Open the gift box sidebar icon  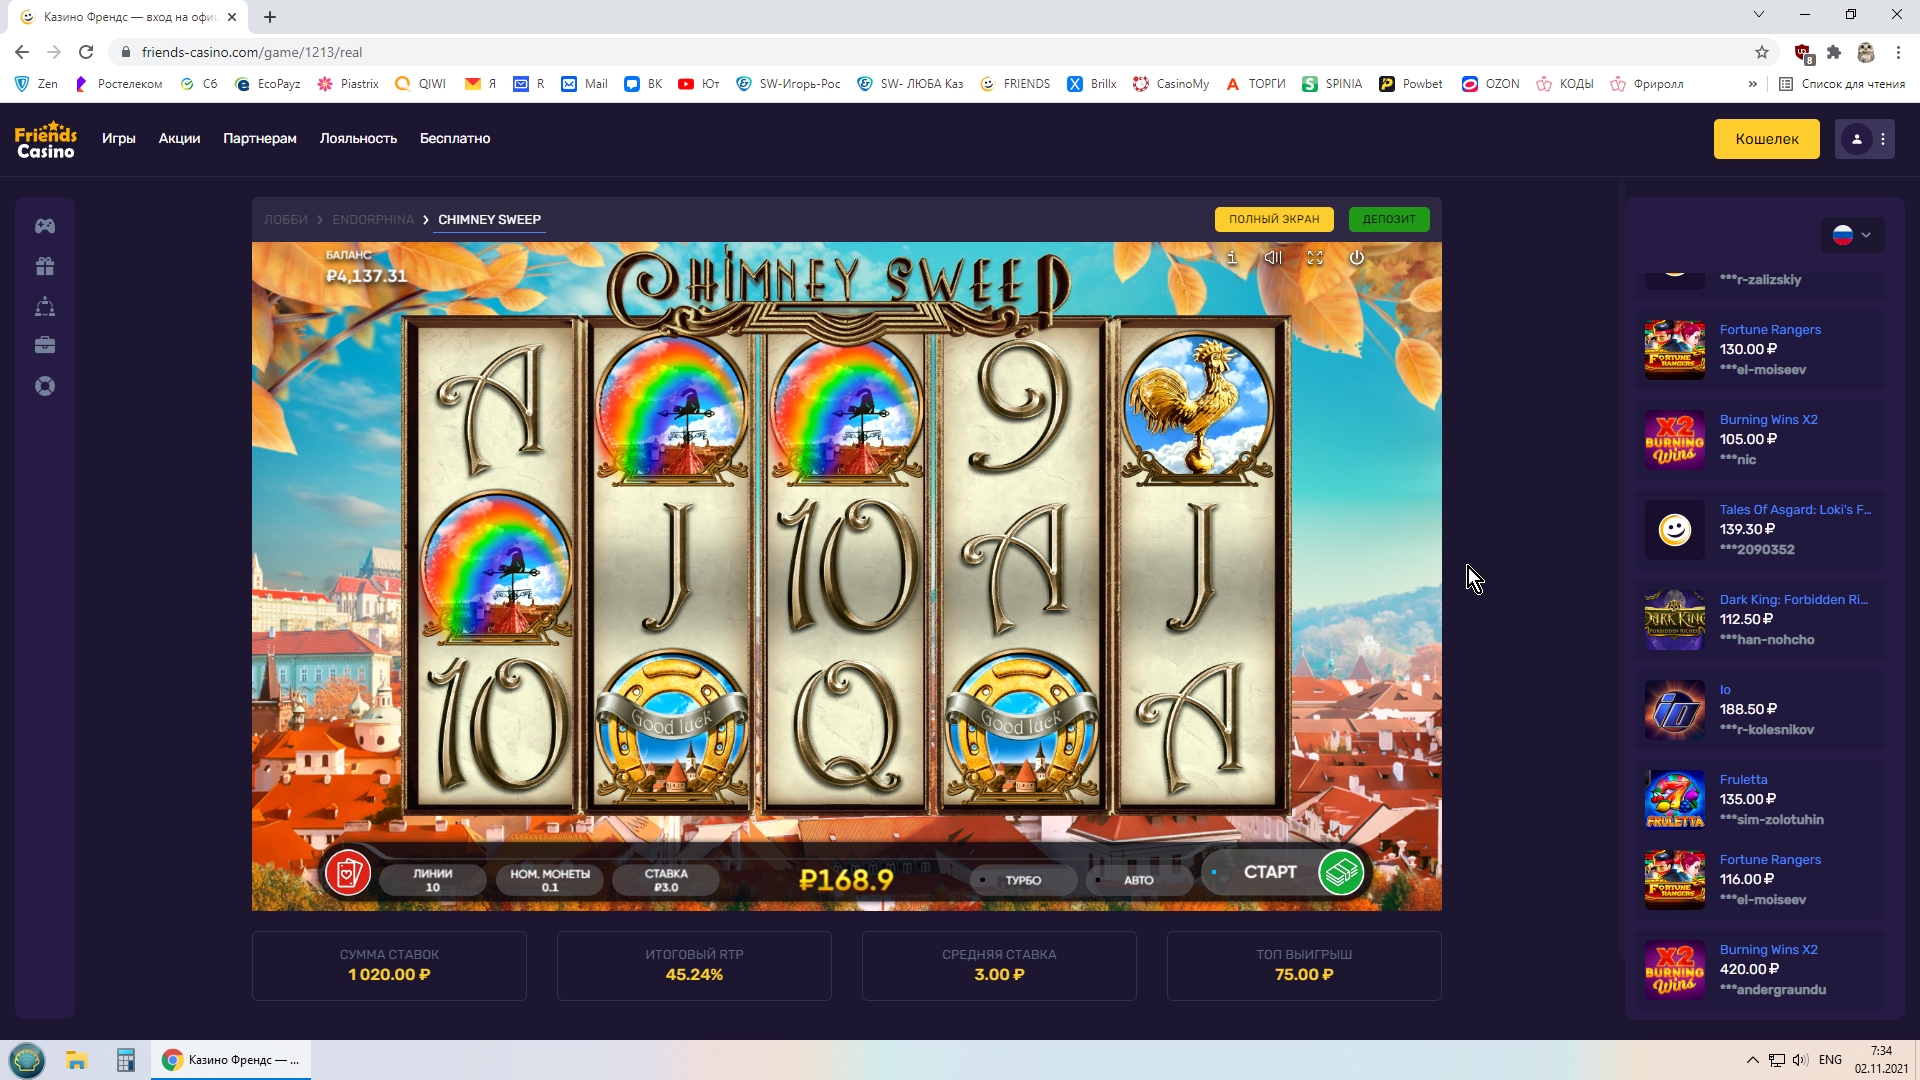coord(45,266)
